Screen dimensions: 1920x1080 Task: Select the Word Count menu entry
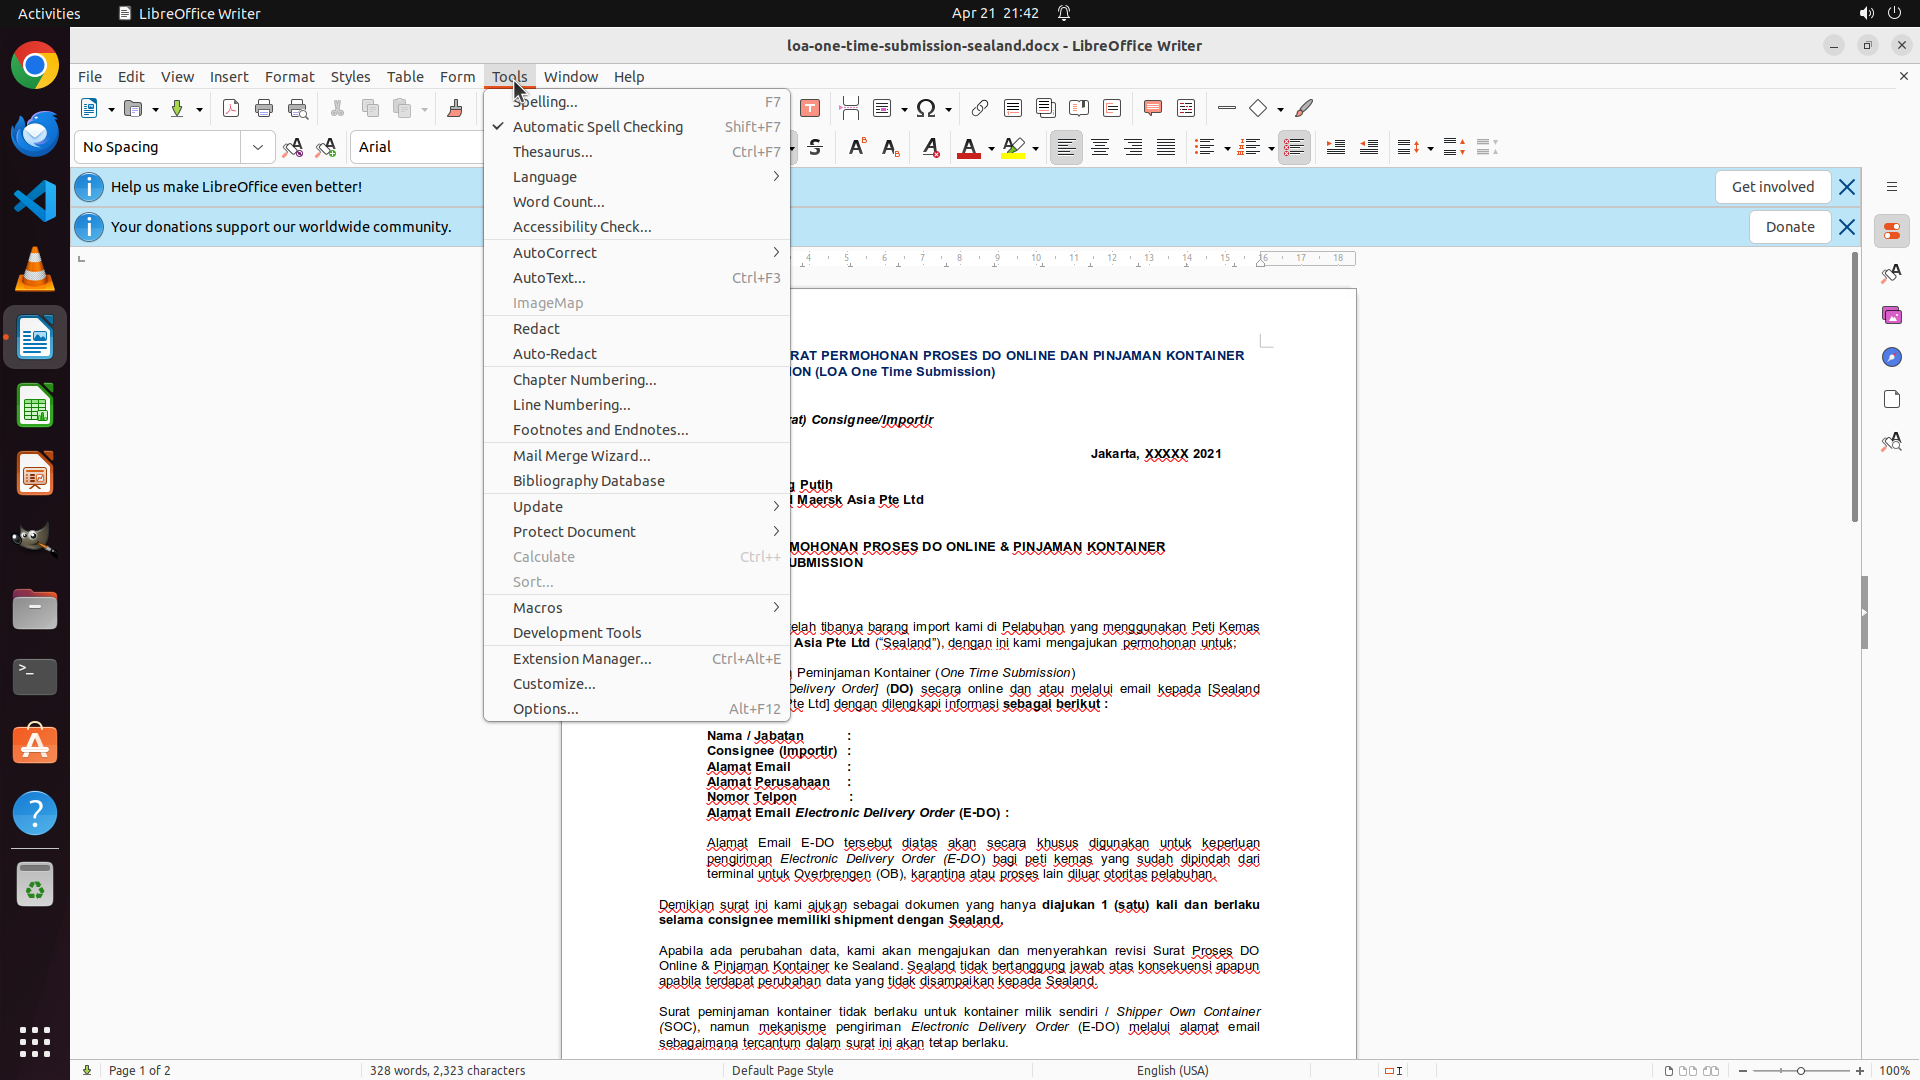tap(558, 202)
